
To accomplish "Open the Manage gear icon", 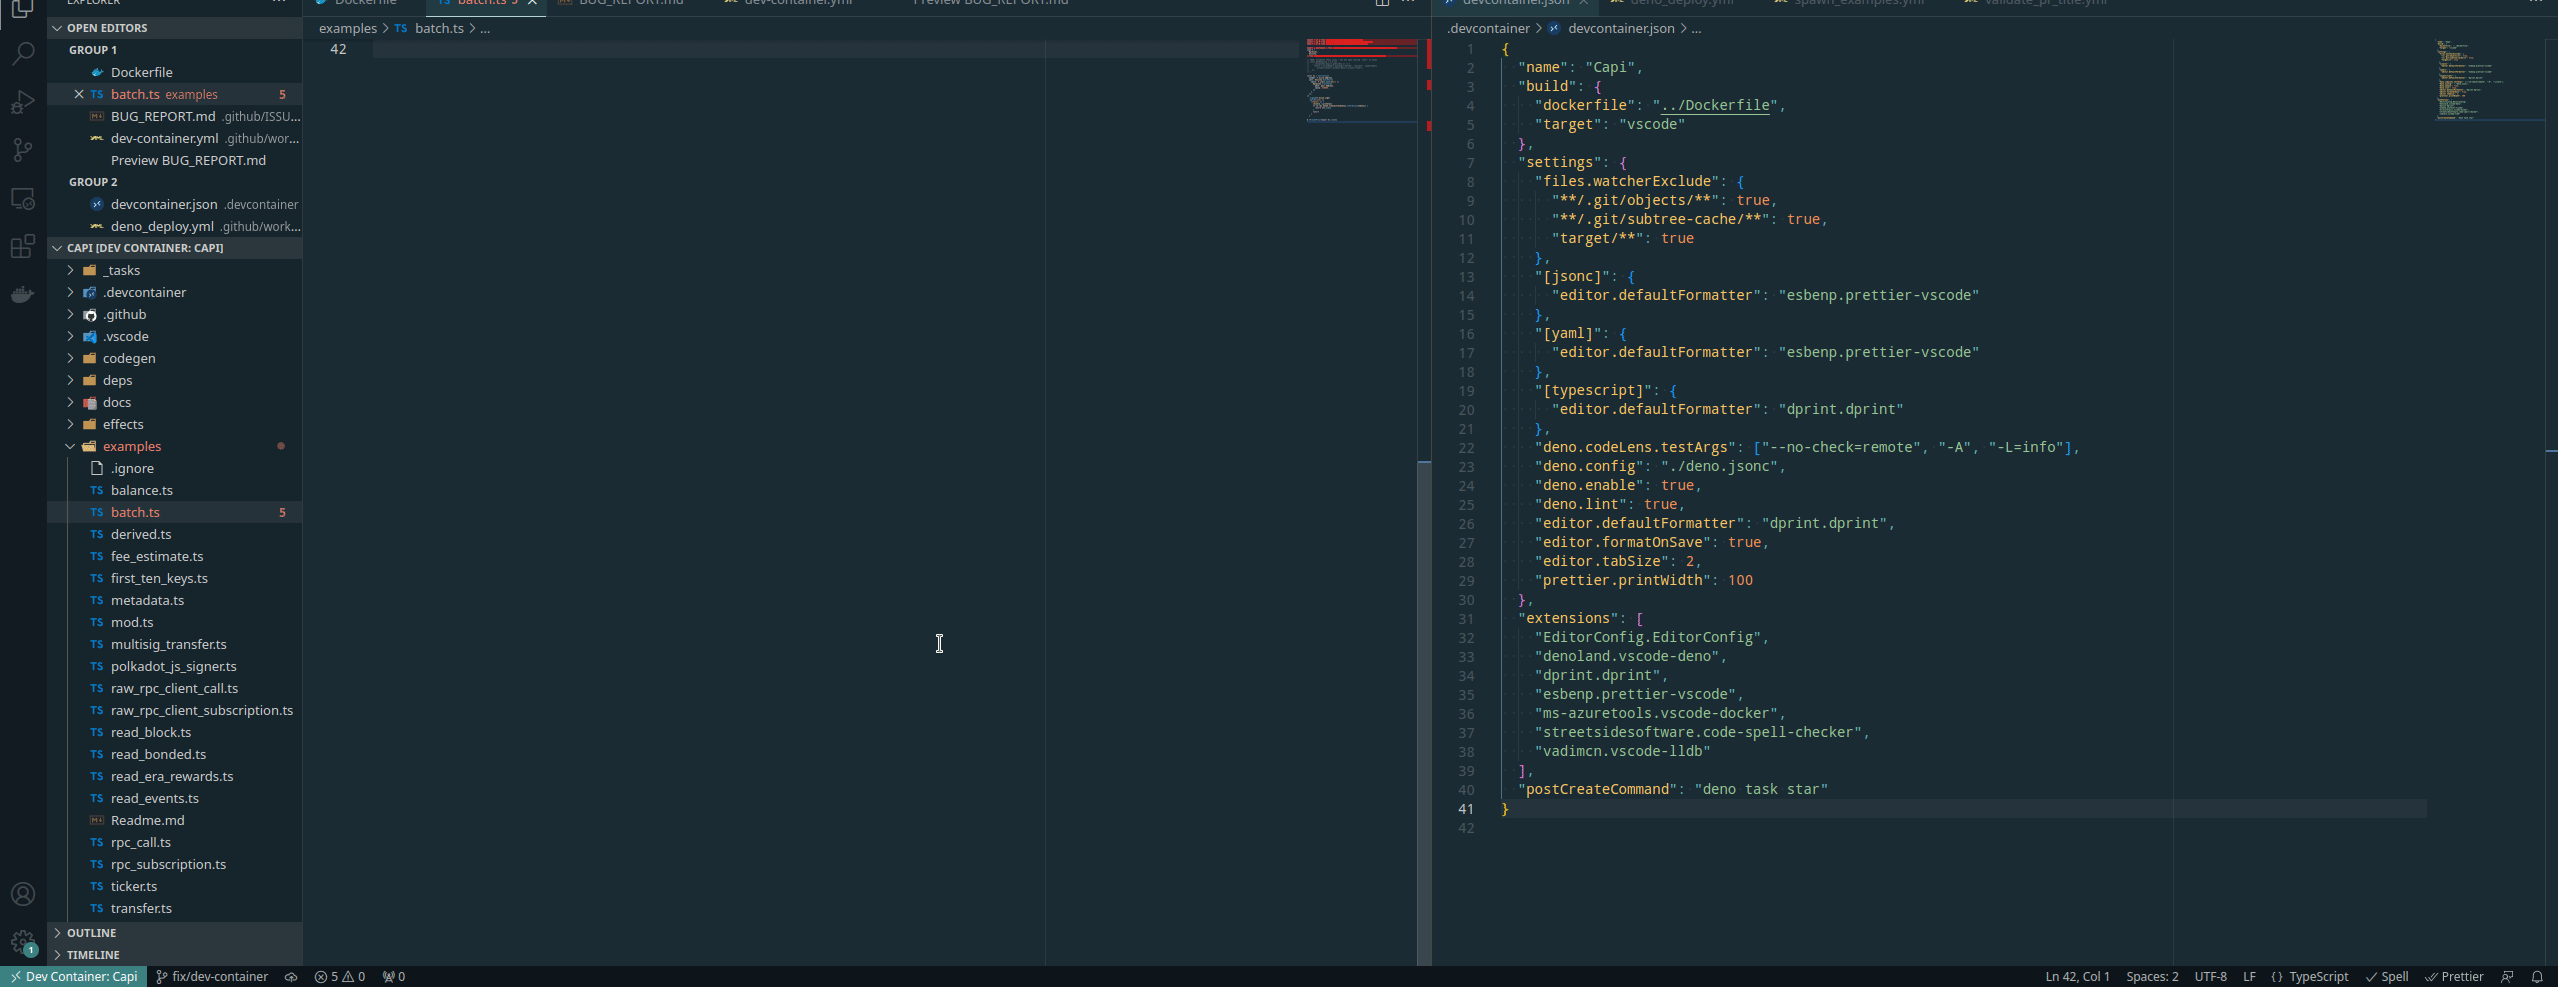I will coord(22,941).
